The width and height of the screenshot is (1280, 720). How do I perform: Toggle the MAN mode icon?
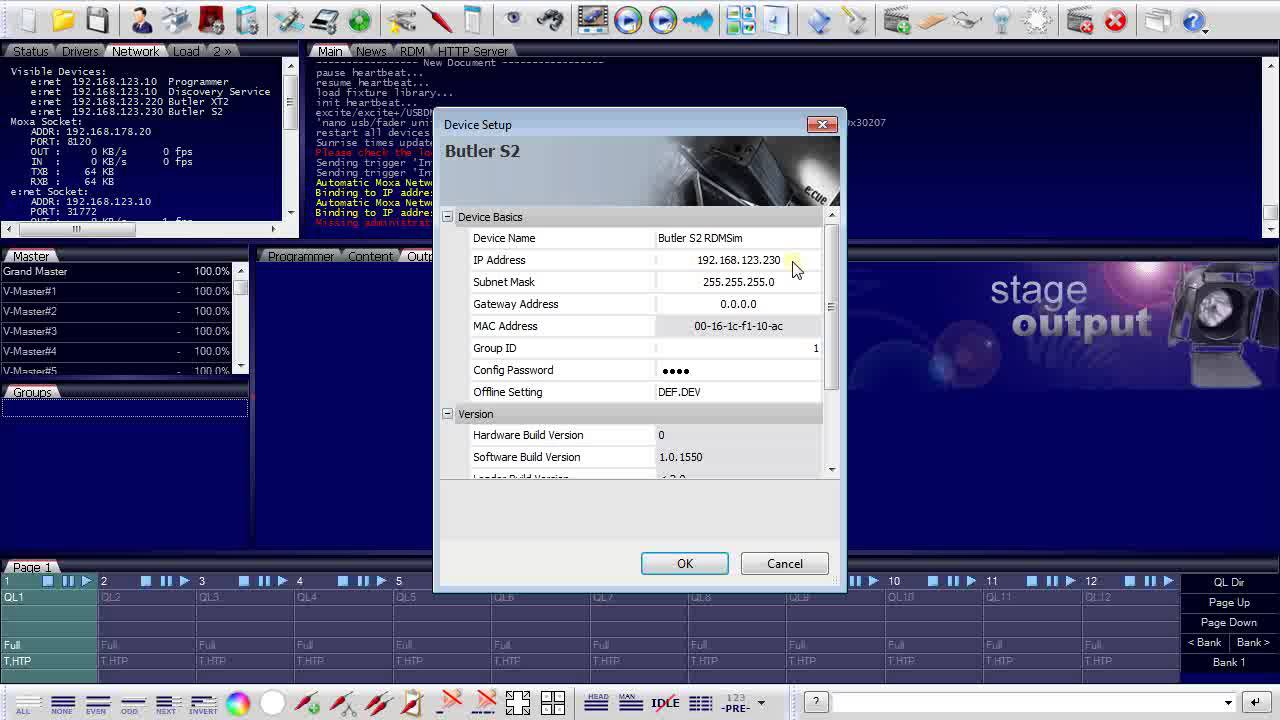tap(630, 703)
